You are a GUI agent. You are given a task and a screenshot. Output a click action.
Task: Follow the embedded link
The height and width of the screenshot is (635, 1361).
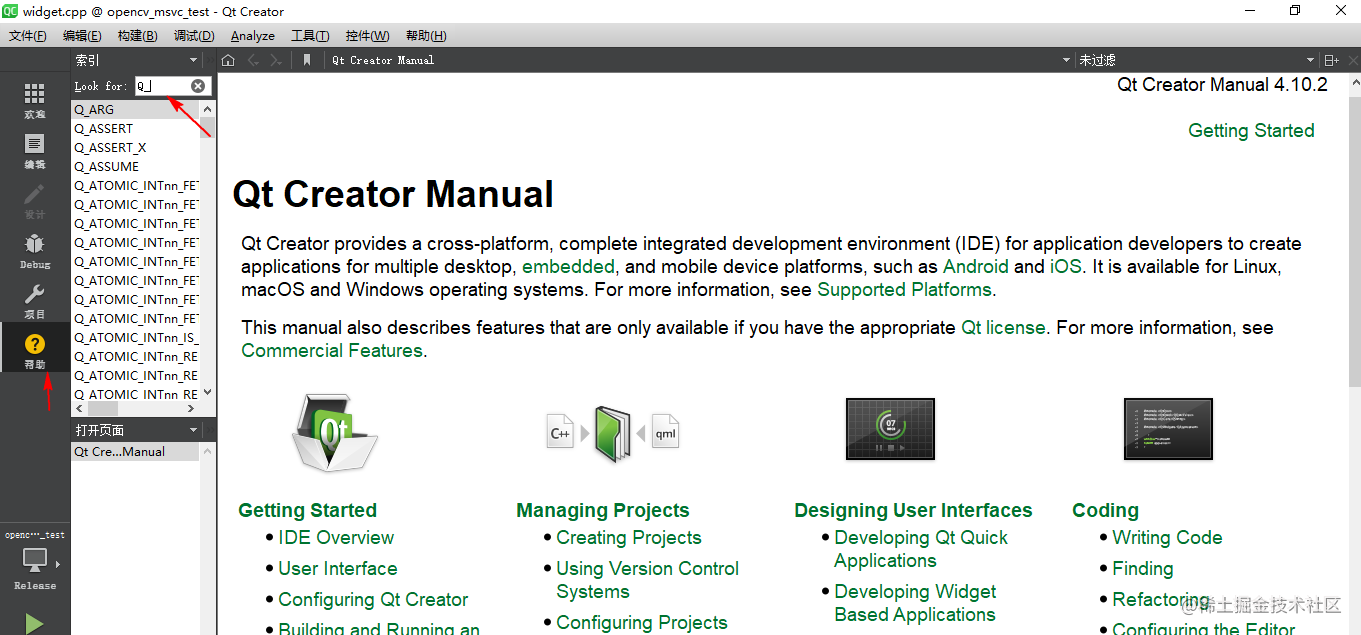(568, 267)
